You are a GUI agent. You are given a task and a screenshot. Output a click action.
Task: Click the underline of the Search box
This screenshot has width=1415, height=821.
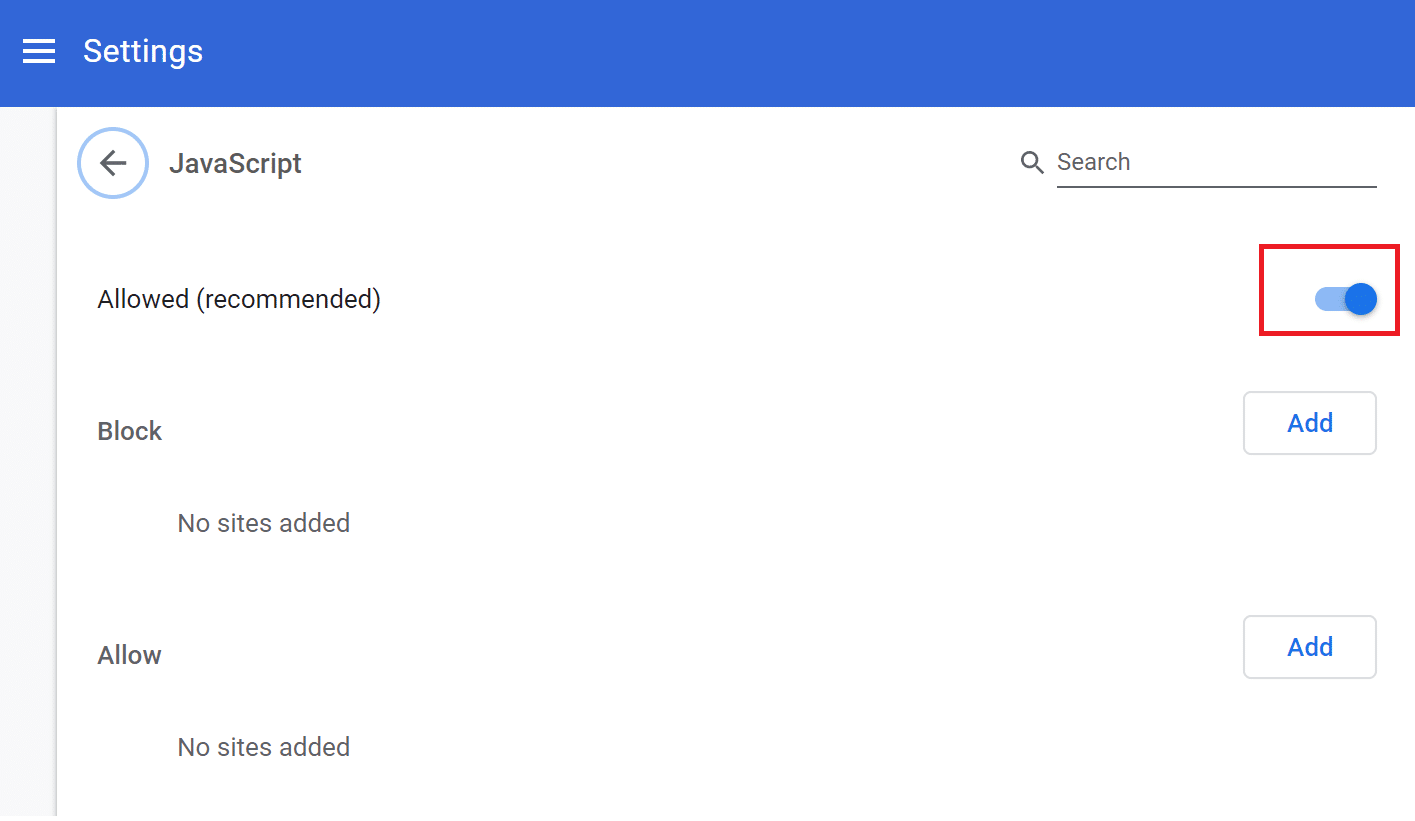(x=1216, y=186)
